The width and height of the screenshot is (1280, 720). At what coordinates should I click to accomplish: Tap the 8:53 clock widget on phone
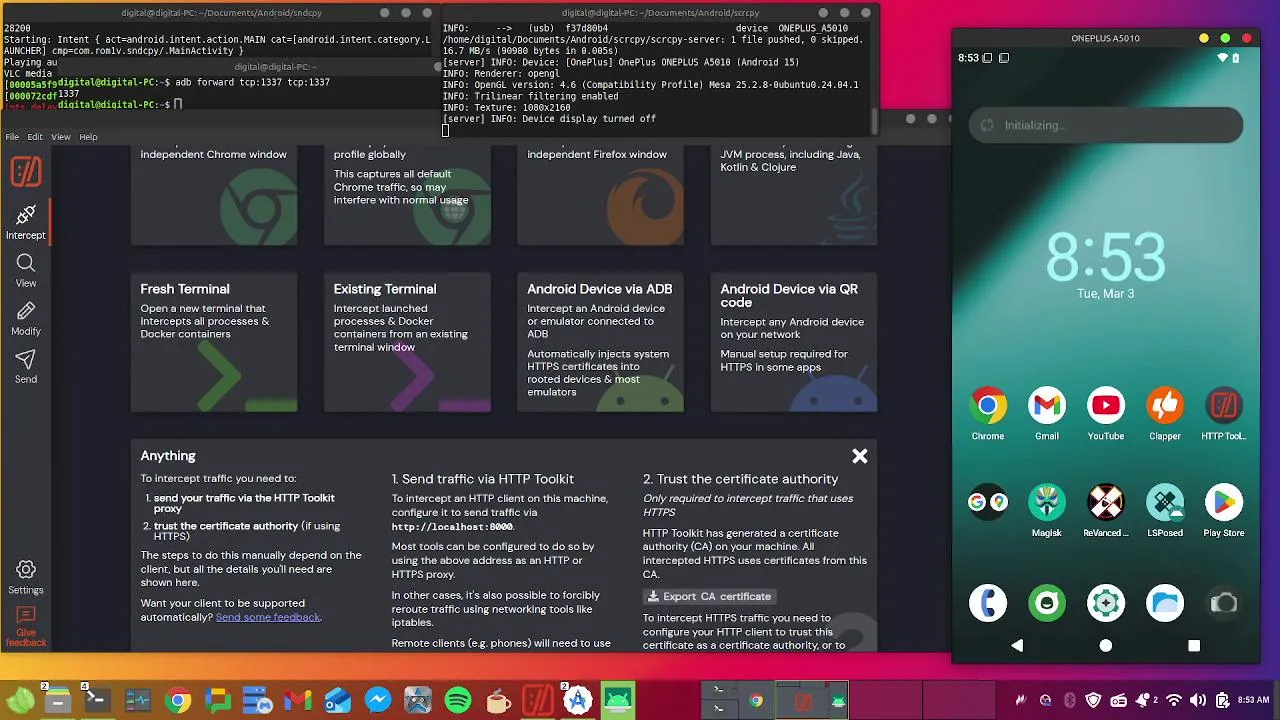(1106, 257)
